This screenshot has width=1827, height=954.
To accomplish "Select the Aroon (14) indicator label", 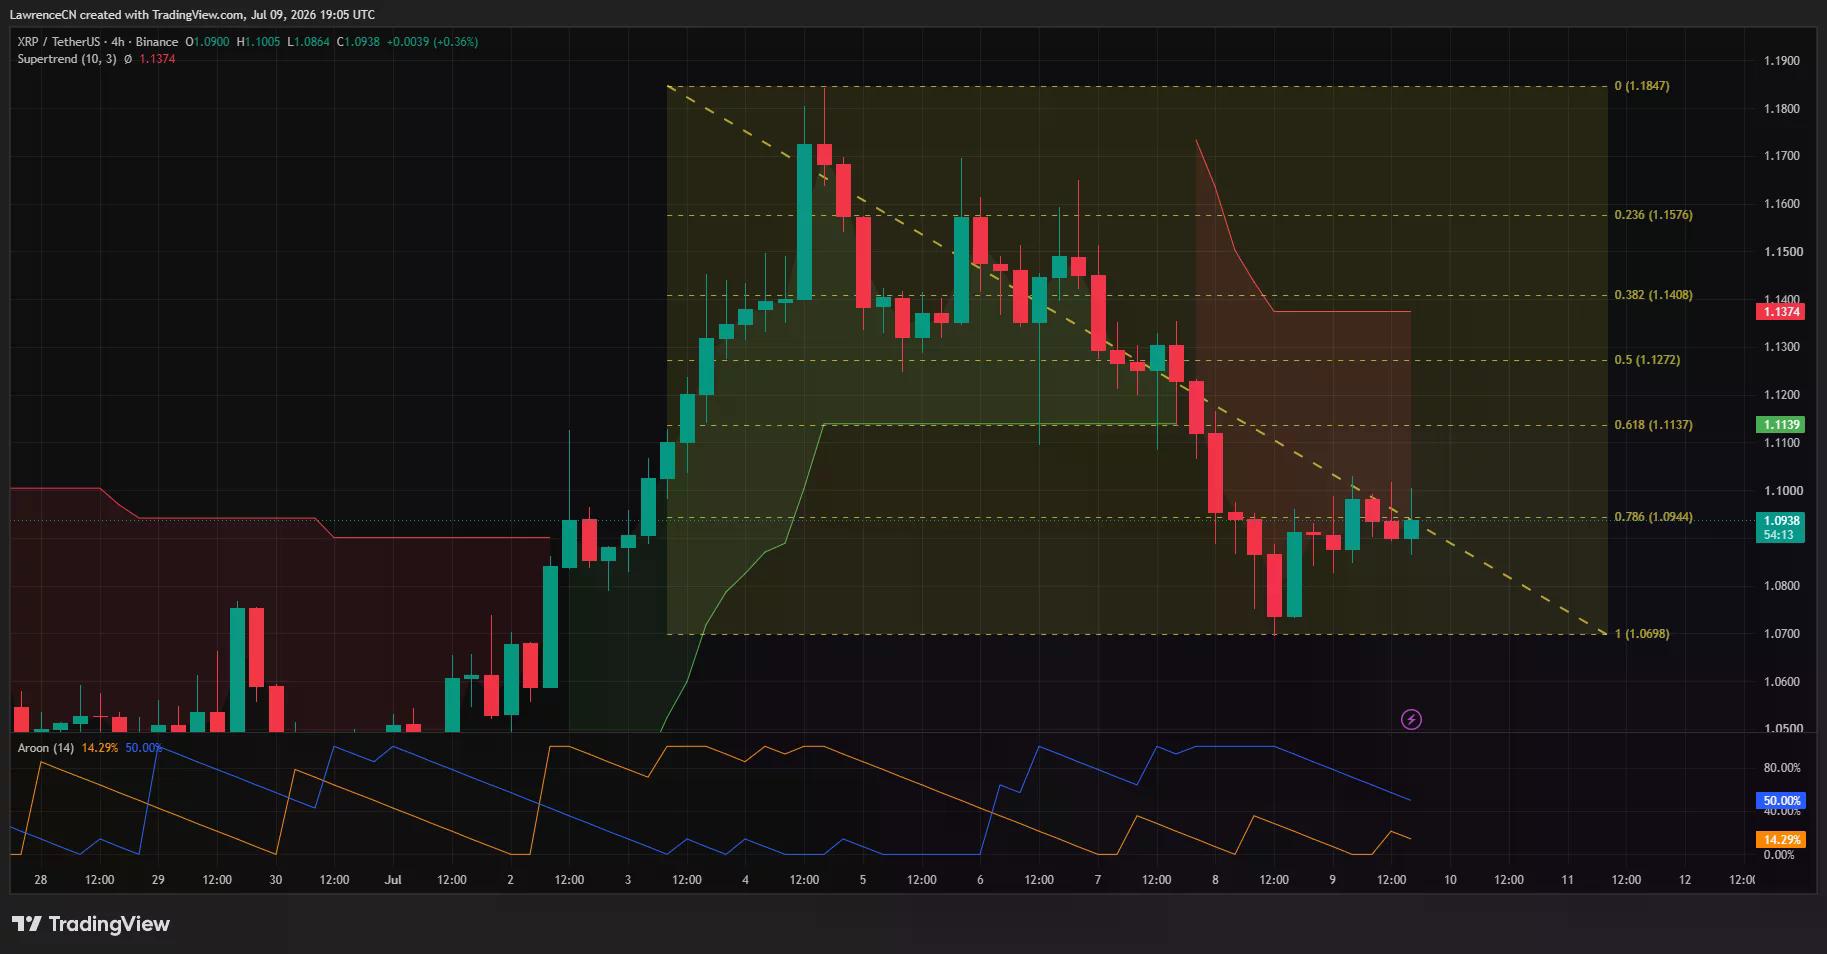I will coord(46,748).
